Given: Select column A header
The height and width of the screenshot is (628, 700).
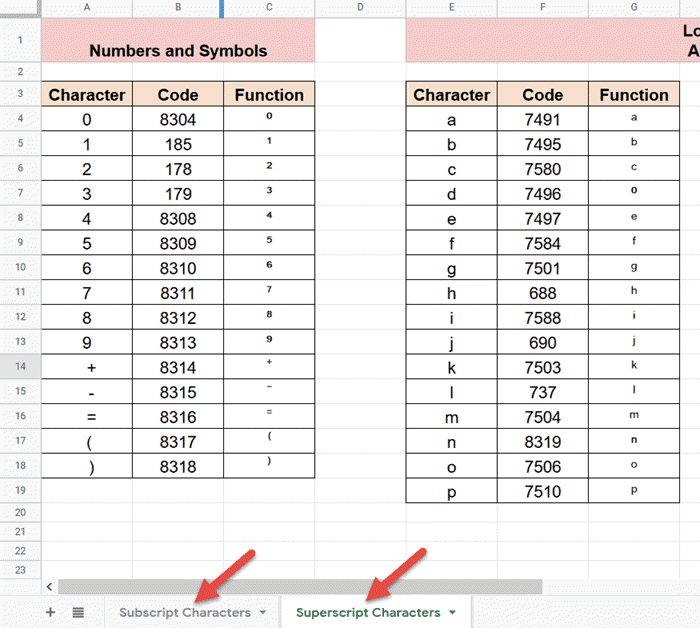Looking at the screenshot, I should (x=87, y=8).
